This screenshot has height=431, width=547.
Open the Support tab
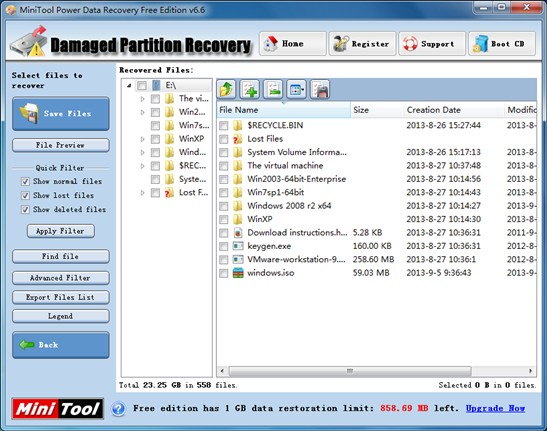[x=432, y=44]
